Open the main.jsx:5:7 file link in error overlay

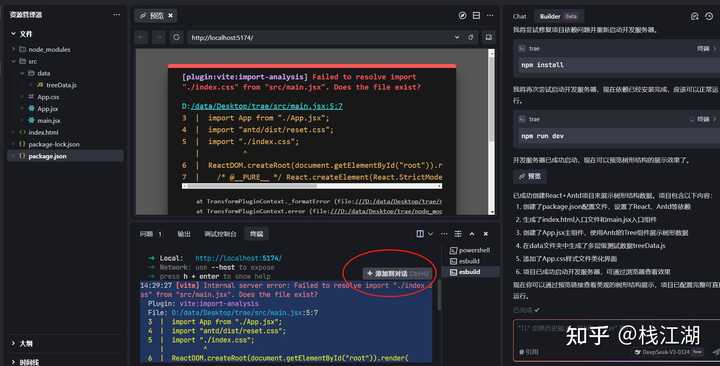coord(266,106)
